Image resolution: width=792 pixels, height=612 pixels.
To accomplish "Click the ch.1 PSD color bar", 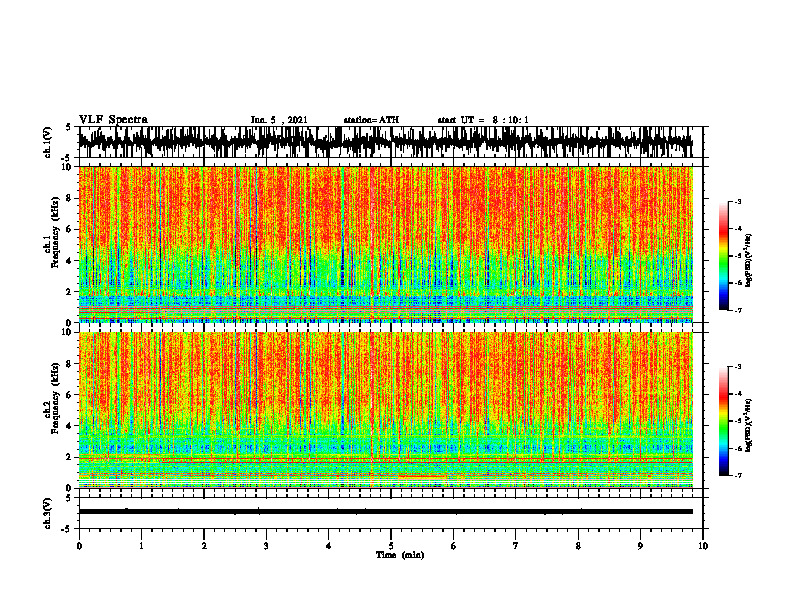I will tap(723, 256).
